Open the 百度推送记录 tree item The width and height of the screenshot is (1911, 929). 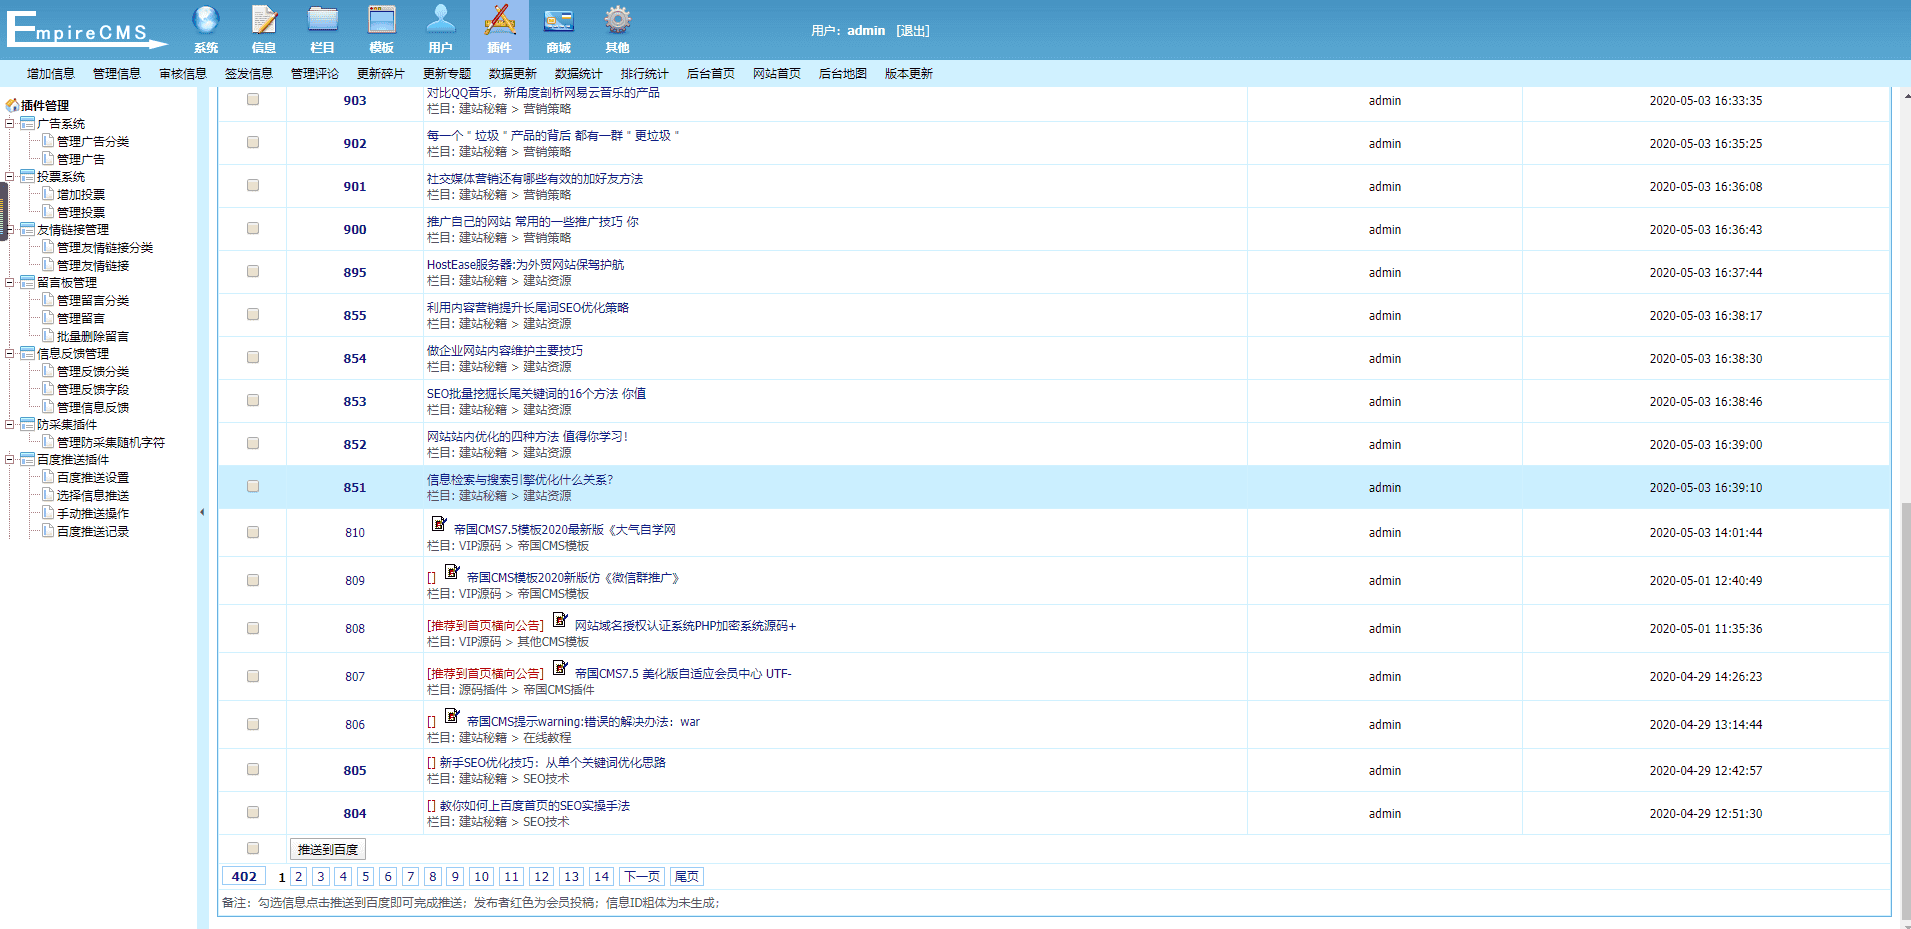(x=93, y=532)
